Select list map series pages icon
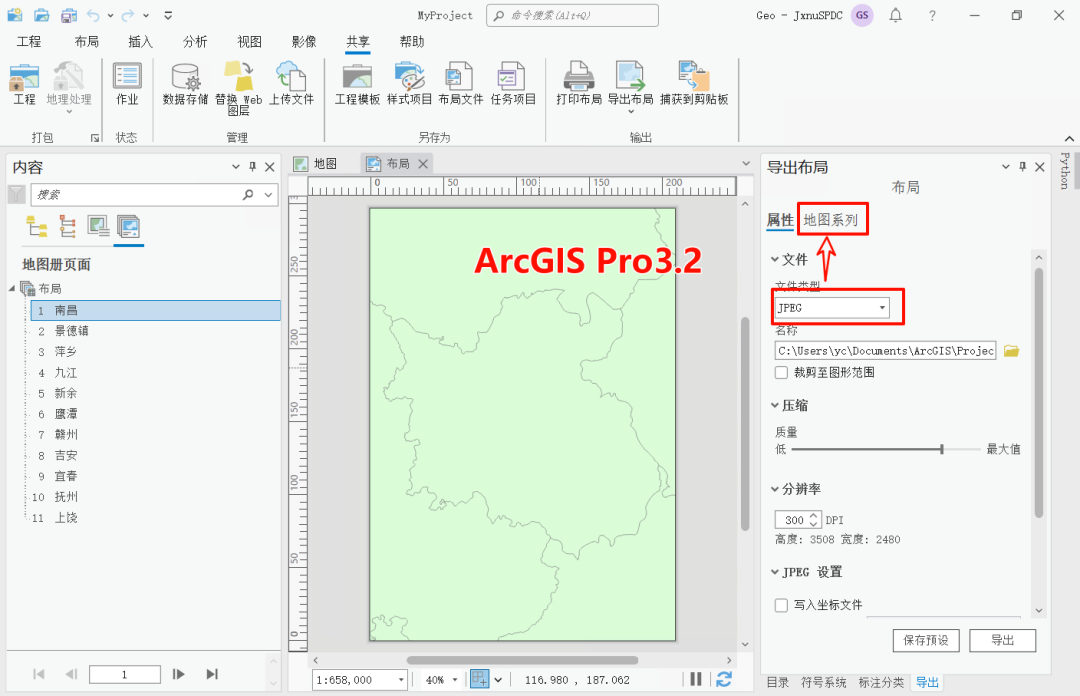The height and width of the screenshot is (696, 1080). tap(128, 226)
